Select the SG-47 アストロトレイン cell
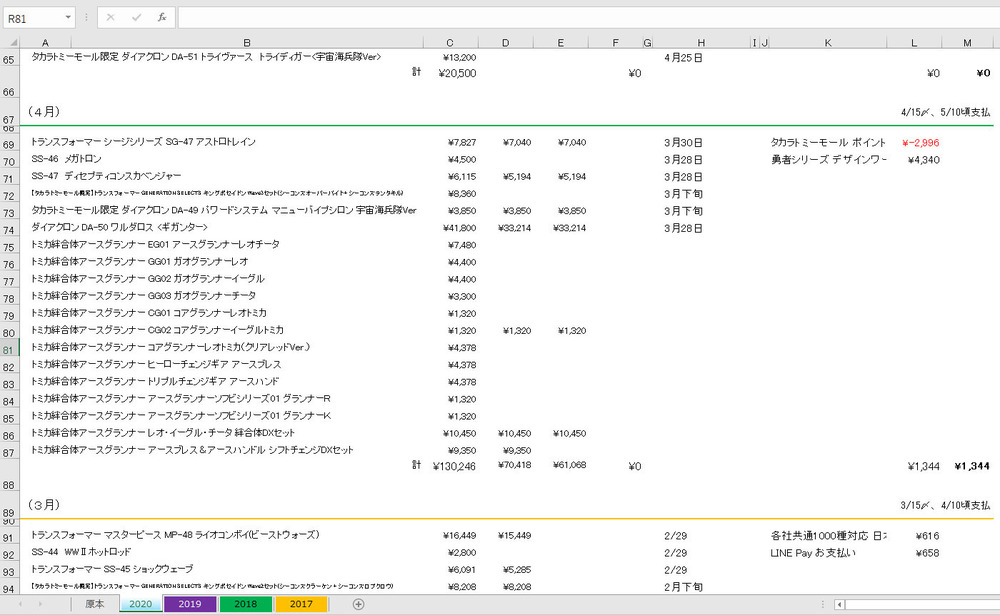The height and width of the screenshot is (615, 1000). point(143,142)
